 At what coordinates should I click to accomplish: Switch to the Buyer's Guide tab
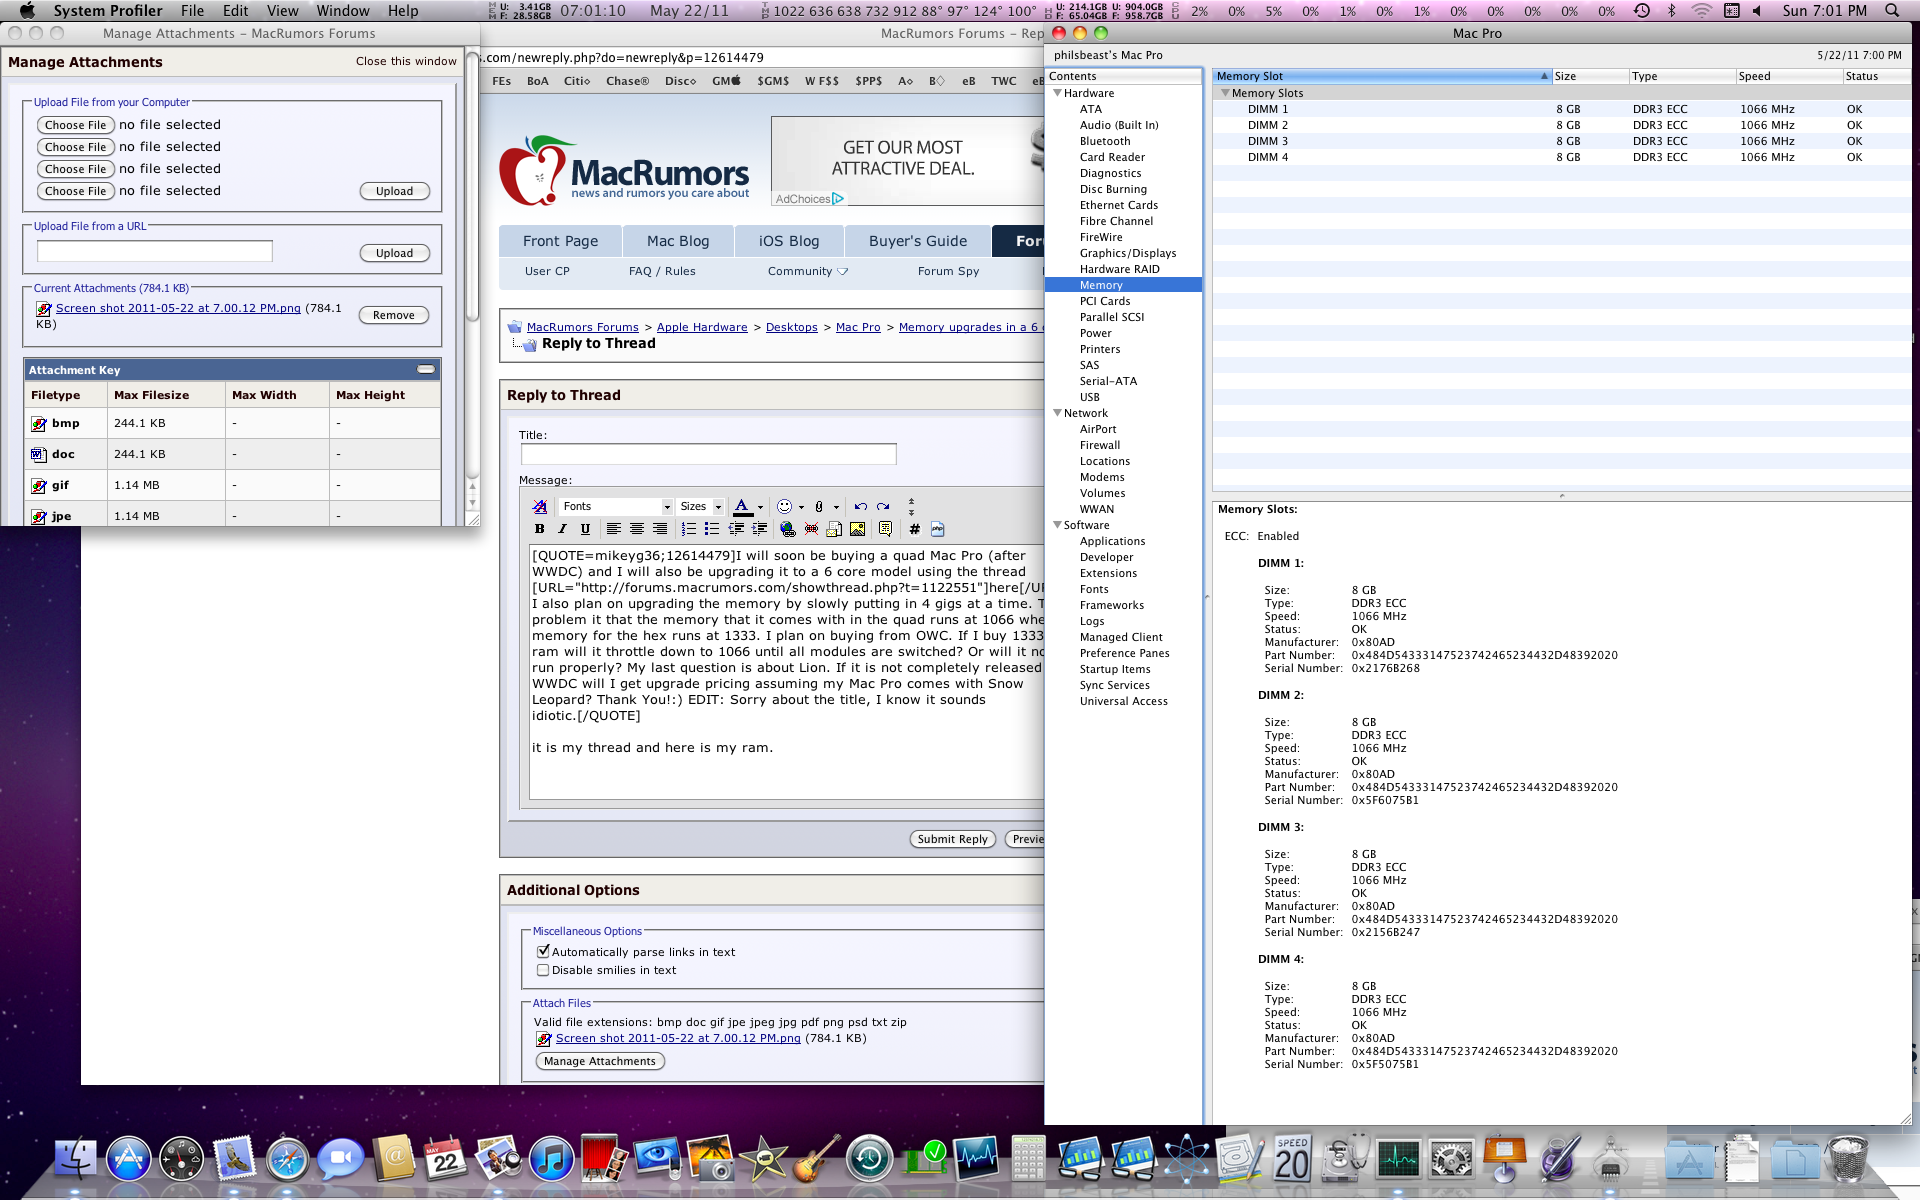pos(918,241)
